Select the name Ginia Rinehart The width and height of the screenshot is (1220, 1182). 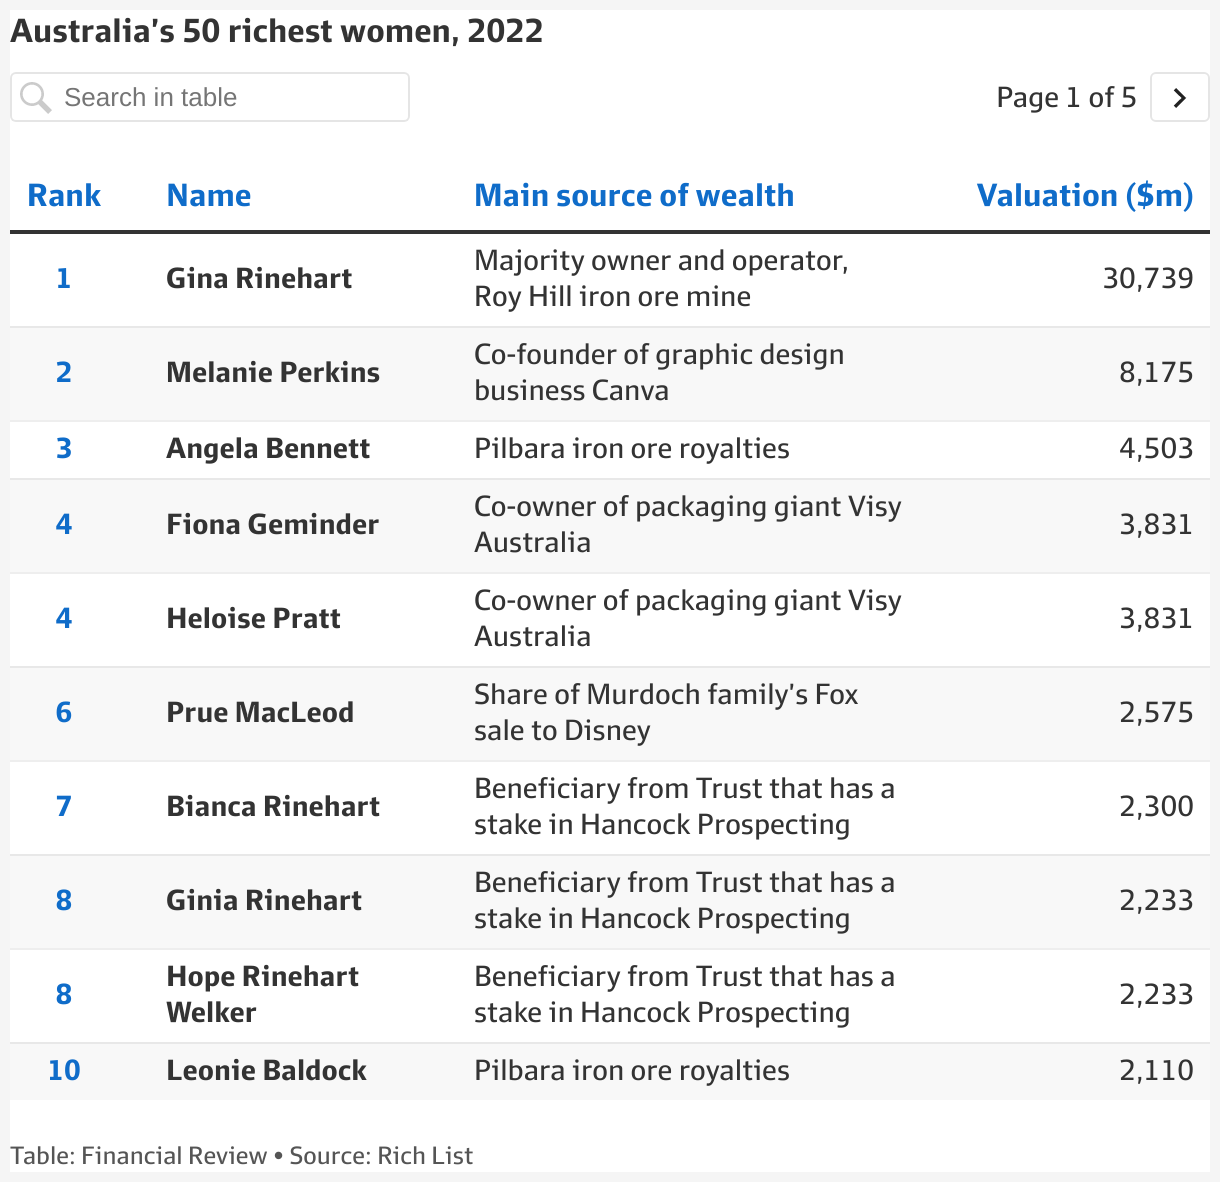(264, 900)
